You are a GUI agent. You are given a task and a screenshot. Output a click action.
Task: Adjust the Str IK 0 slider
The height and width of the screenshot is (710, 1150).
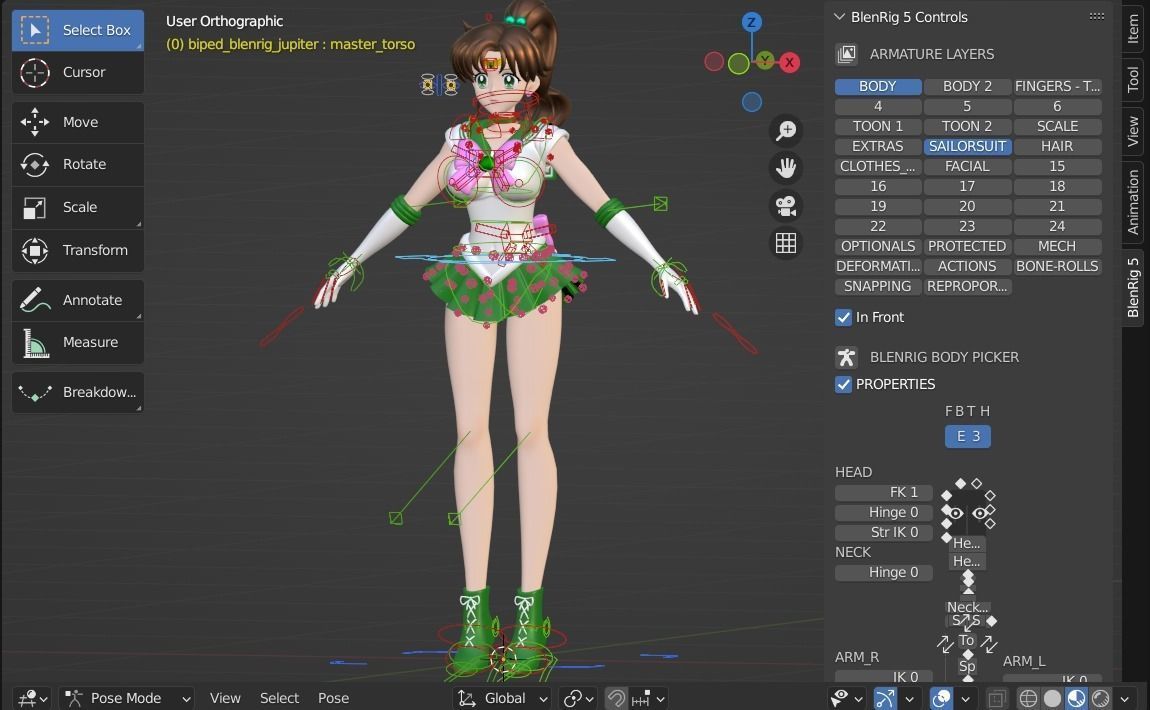click(x=884, y=532)
